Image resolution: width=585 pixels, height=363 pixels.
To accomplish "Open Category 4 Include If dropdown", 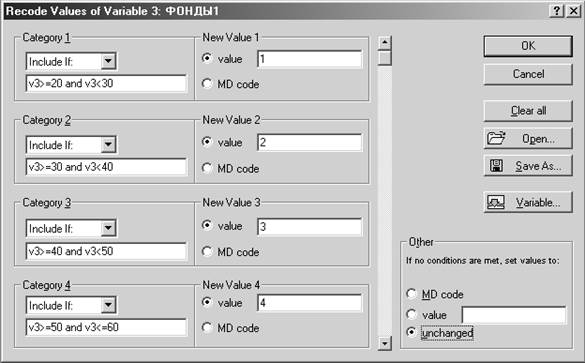I will 108,305.
